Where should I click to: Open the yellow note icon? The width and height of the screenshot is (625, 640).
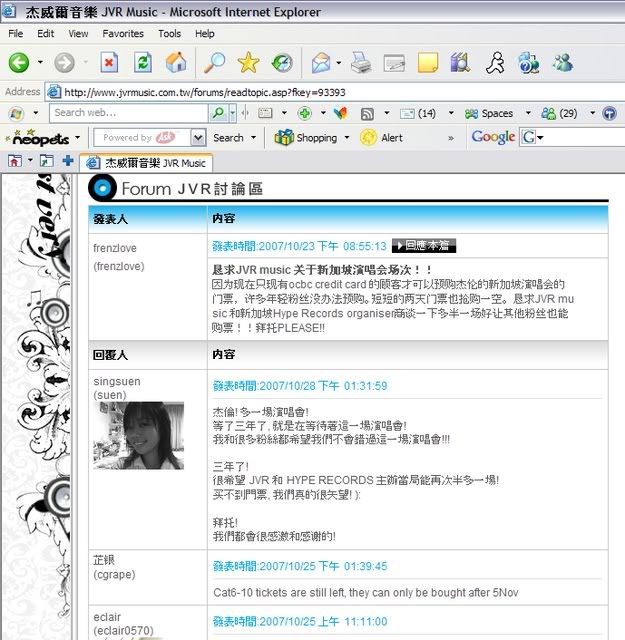[x=428, y=63]
